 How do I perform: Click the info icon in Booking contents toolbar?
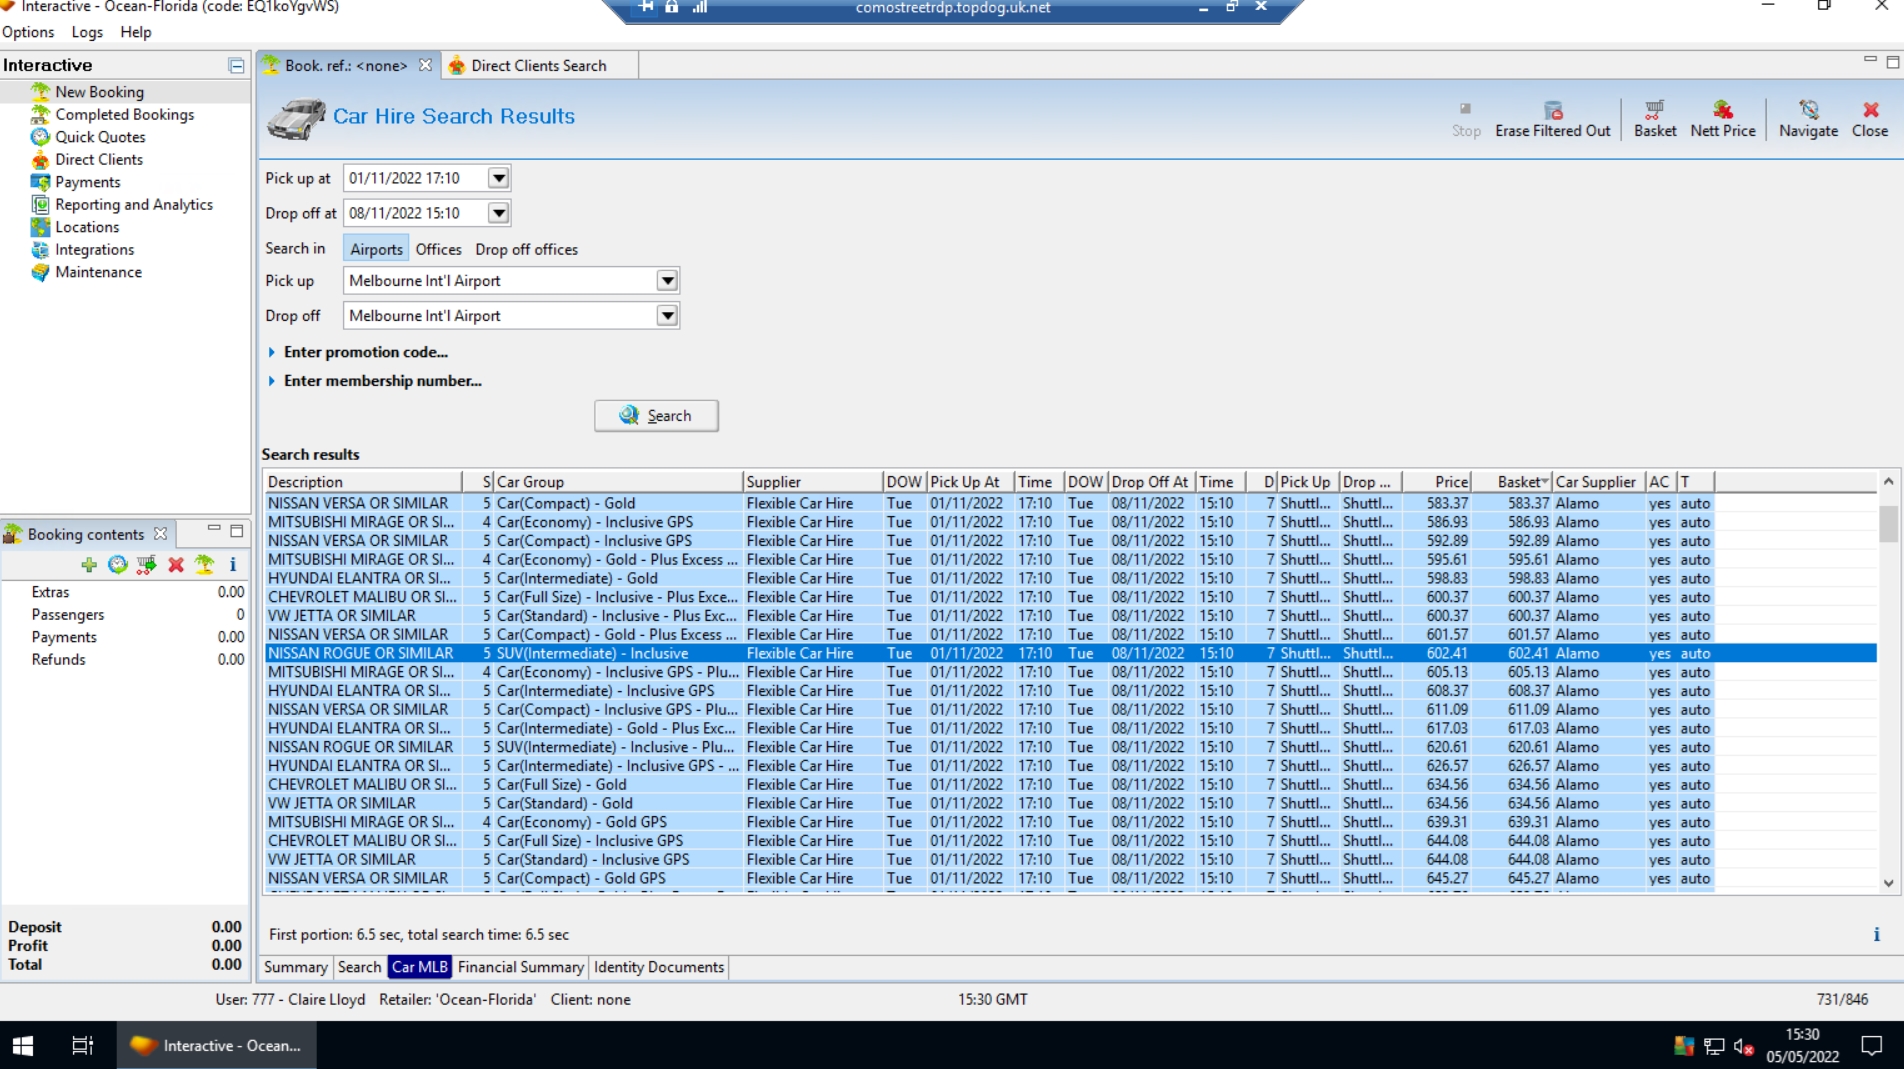233,565
